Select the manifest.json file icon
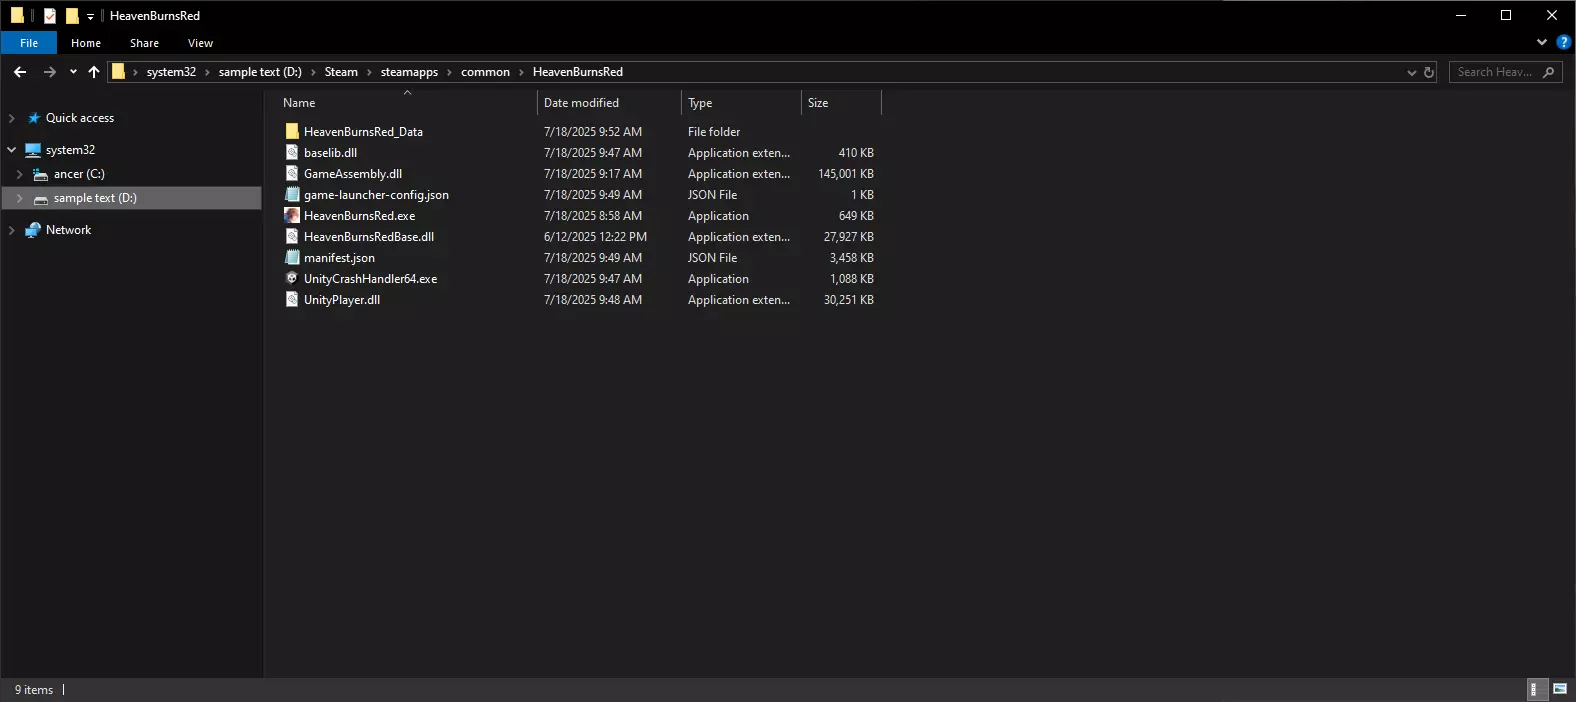Viewport: 1576px width, 702px height. pyautogui.click(x=292, y=257)
